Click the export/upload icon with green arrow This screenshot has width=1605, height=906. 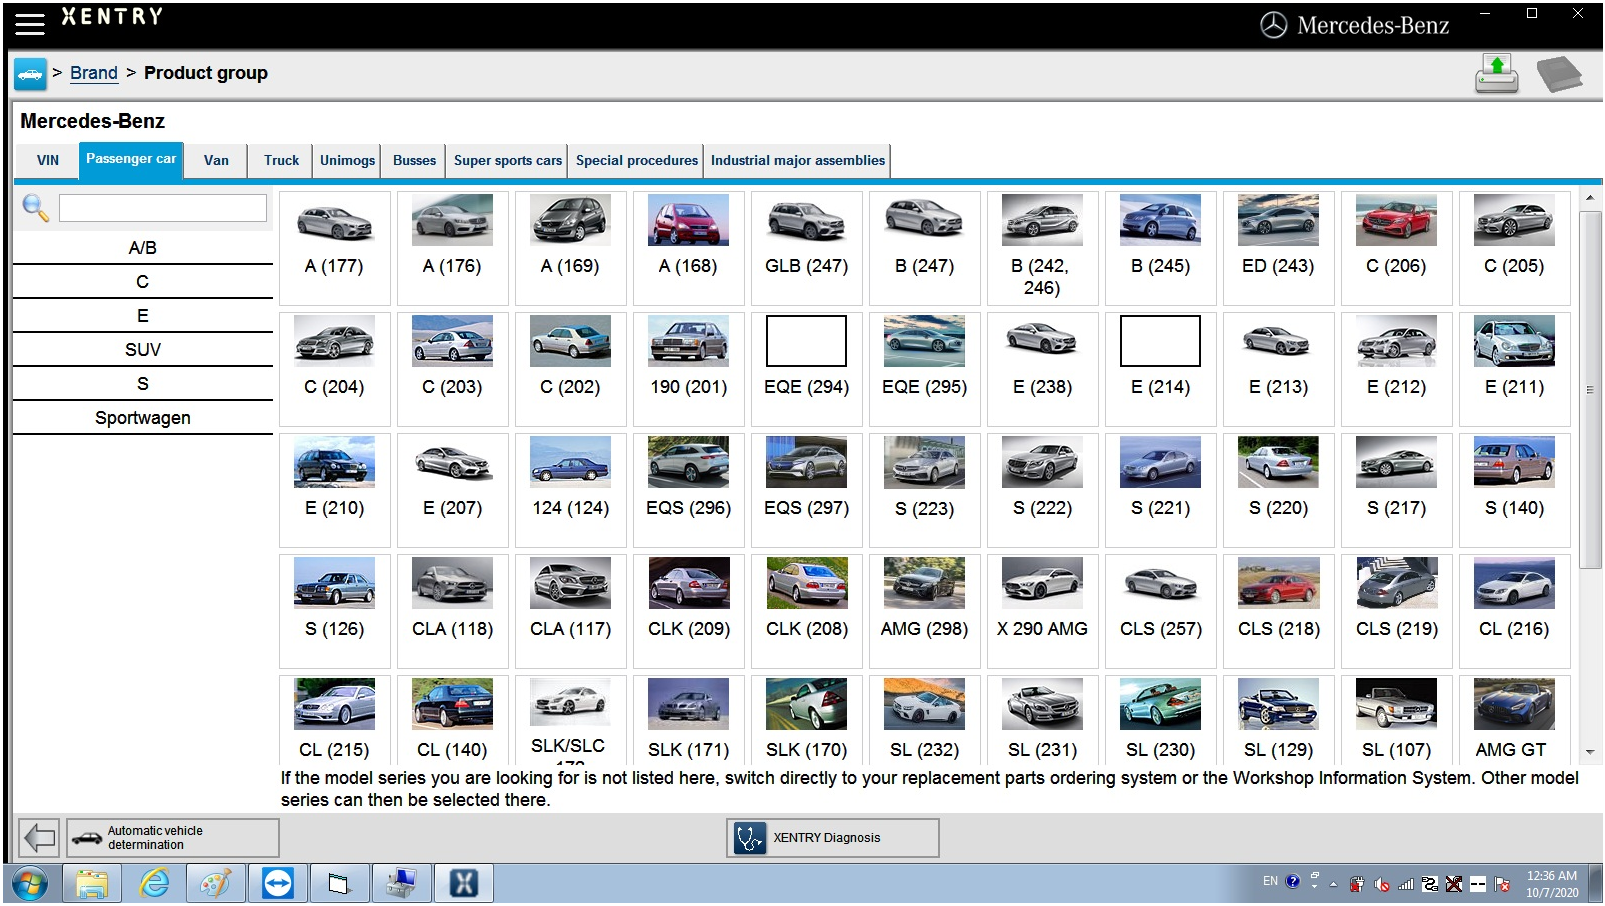tap(1497, 74)
